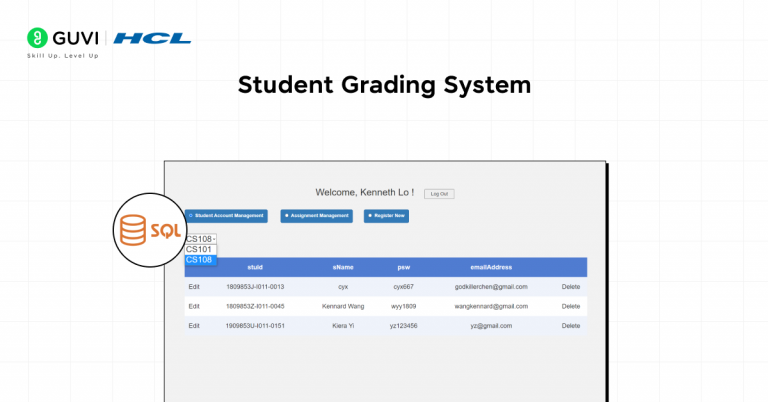
Task: Edit Kennard Wang's record
Action: pos(195,306)
